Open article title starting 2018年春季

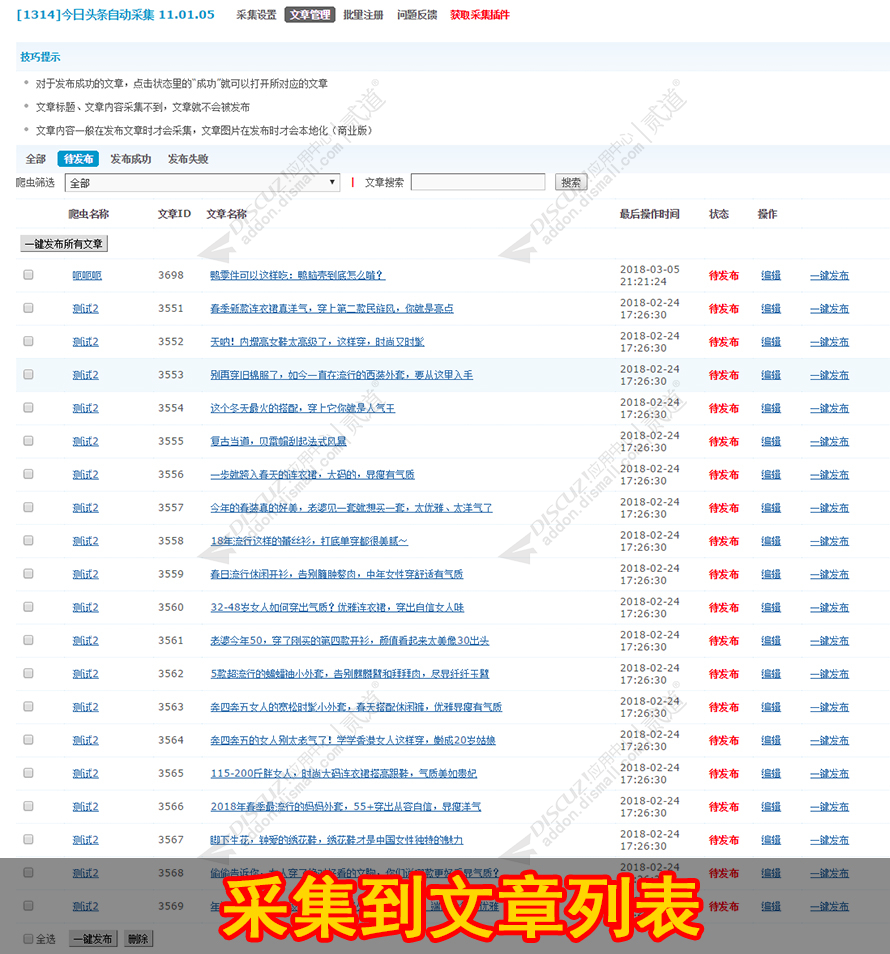pyautogui.click(x=346, y=807)
